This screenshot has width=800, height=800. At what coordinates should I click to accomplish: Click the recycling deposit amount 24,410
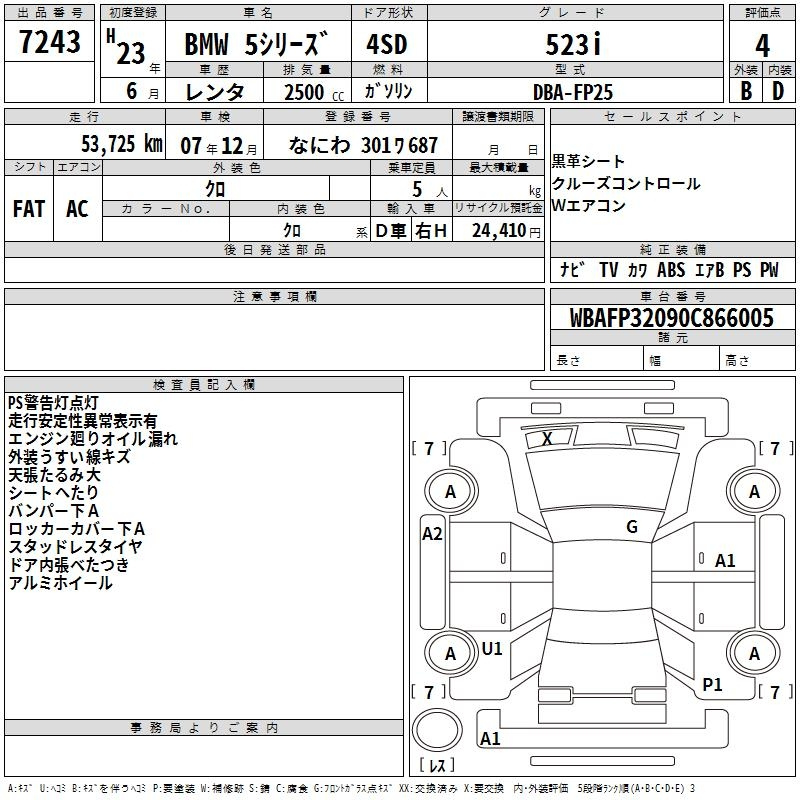(x=497, y=230)
